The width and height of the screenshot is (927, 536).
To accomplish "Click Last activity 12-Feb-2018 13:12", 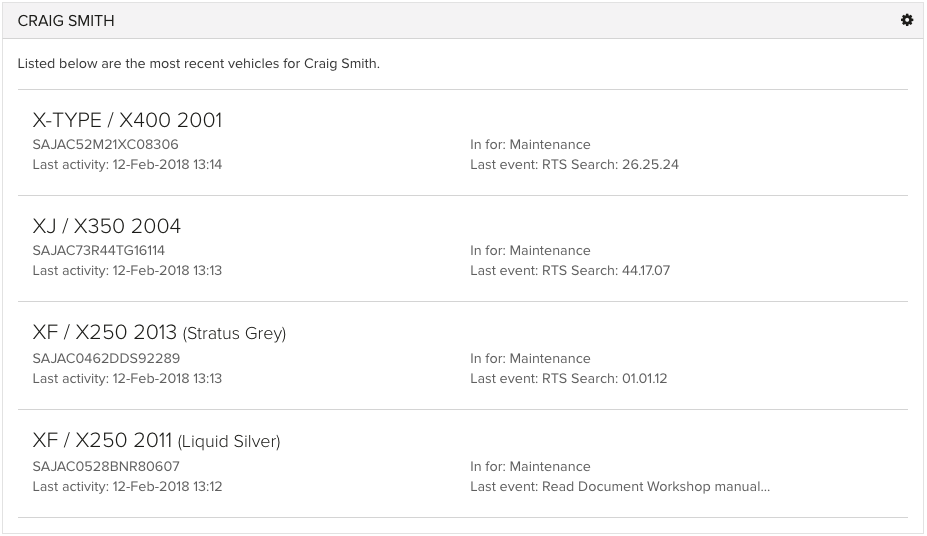I will pyautogui.click(x=127, y=486).
